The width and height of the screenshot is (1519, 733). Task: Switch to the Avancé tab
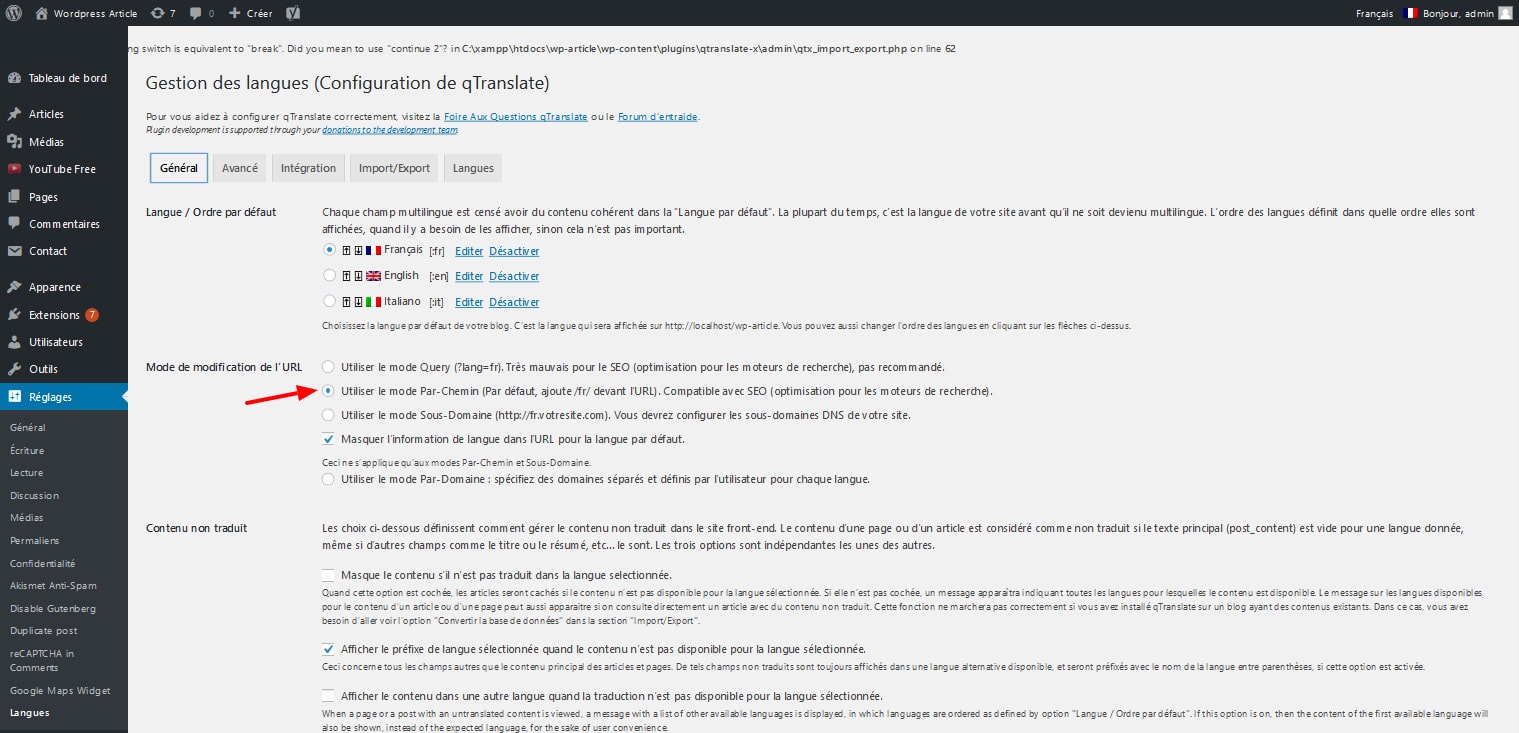tap(240, 168)
